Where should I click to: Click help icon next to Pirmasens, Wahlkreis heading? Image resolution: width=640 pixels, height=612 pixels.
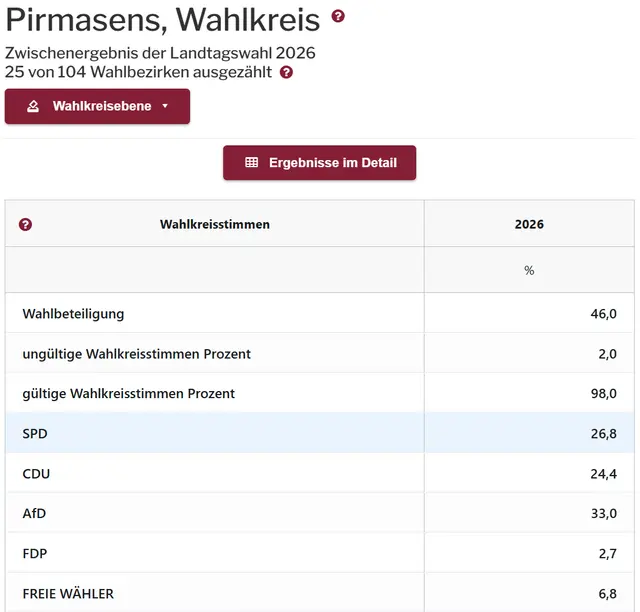click(x=338, y=16)
